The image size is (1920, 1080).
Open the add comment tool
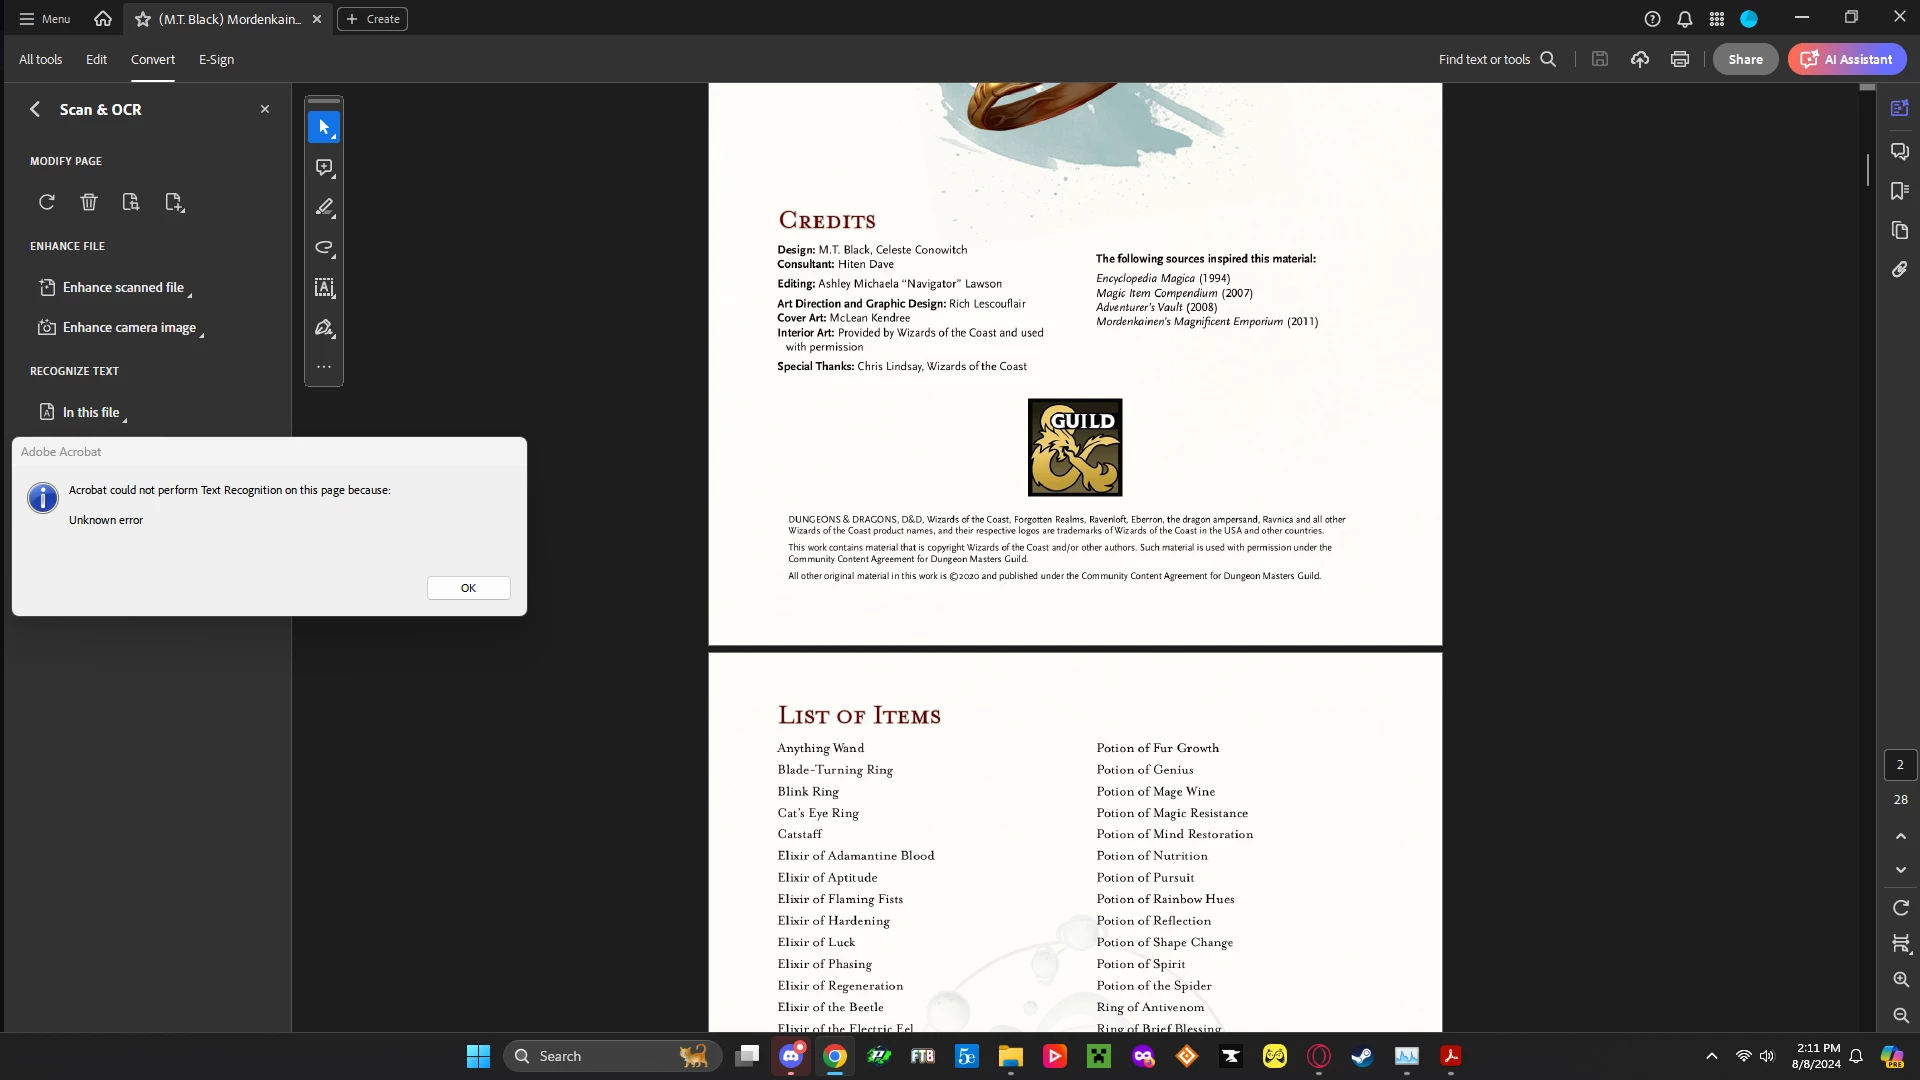click(x=324, y=168)
